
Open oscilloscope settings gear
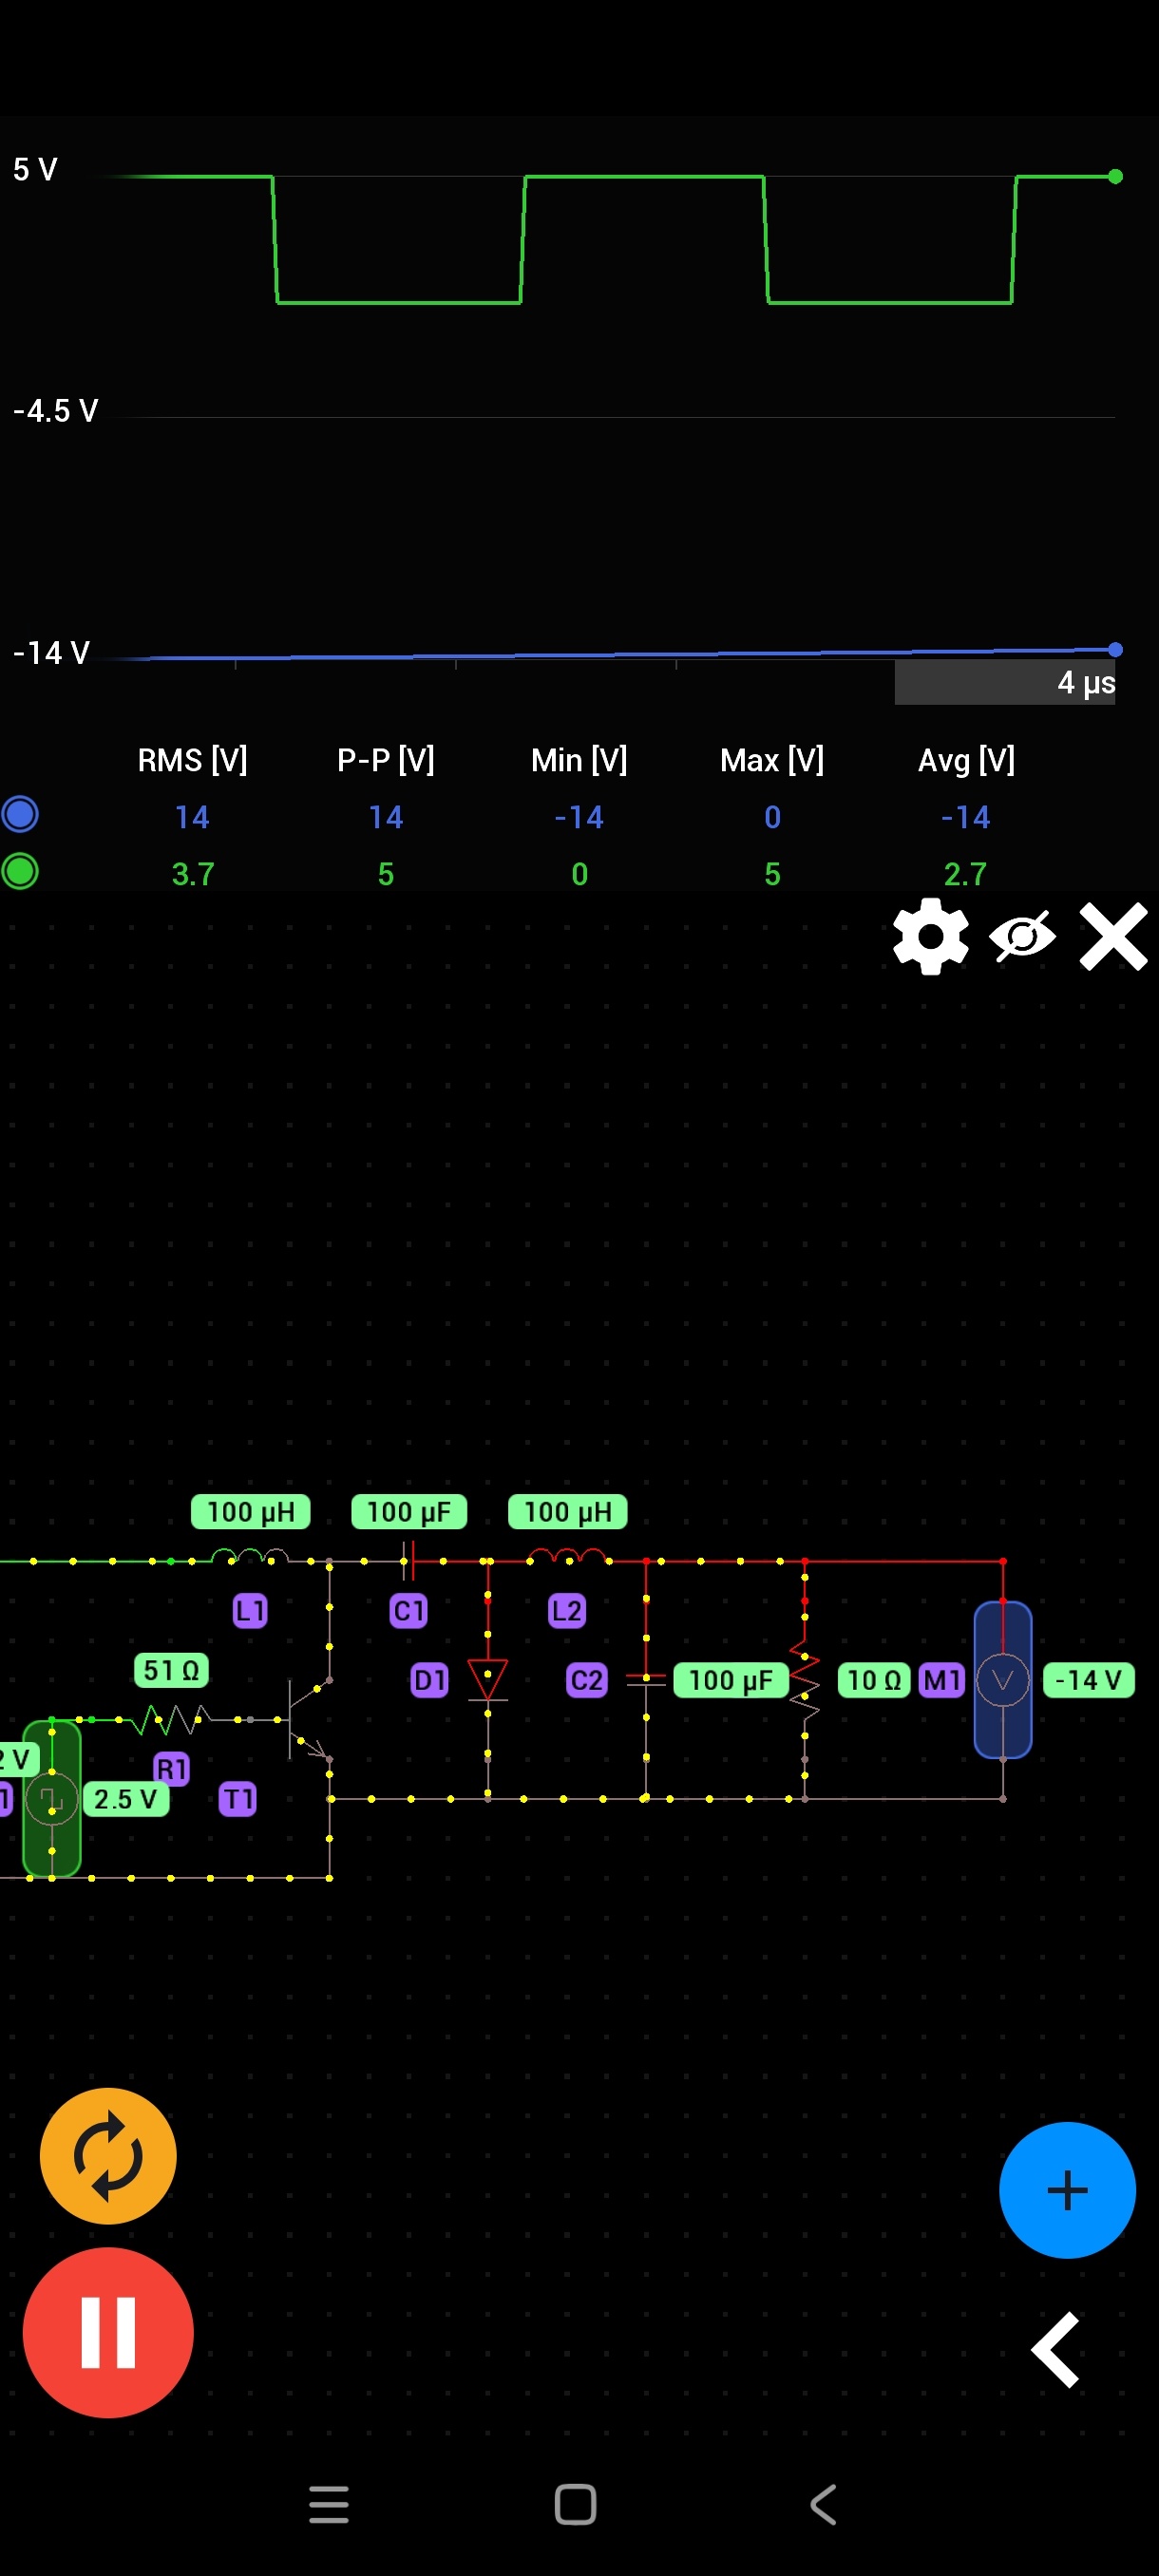tap(930, 936)
